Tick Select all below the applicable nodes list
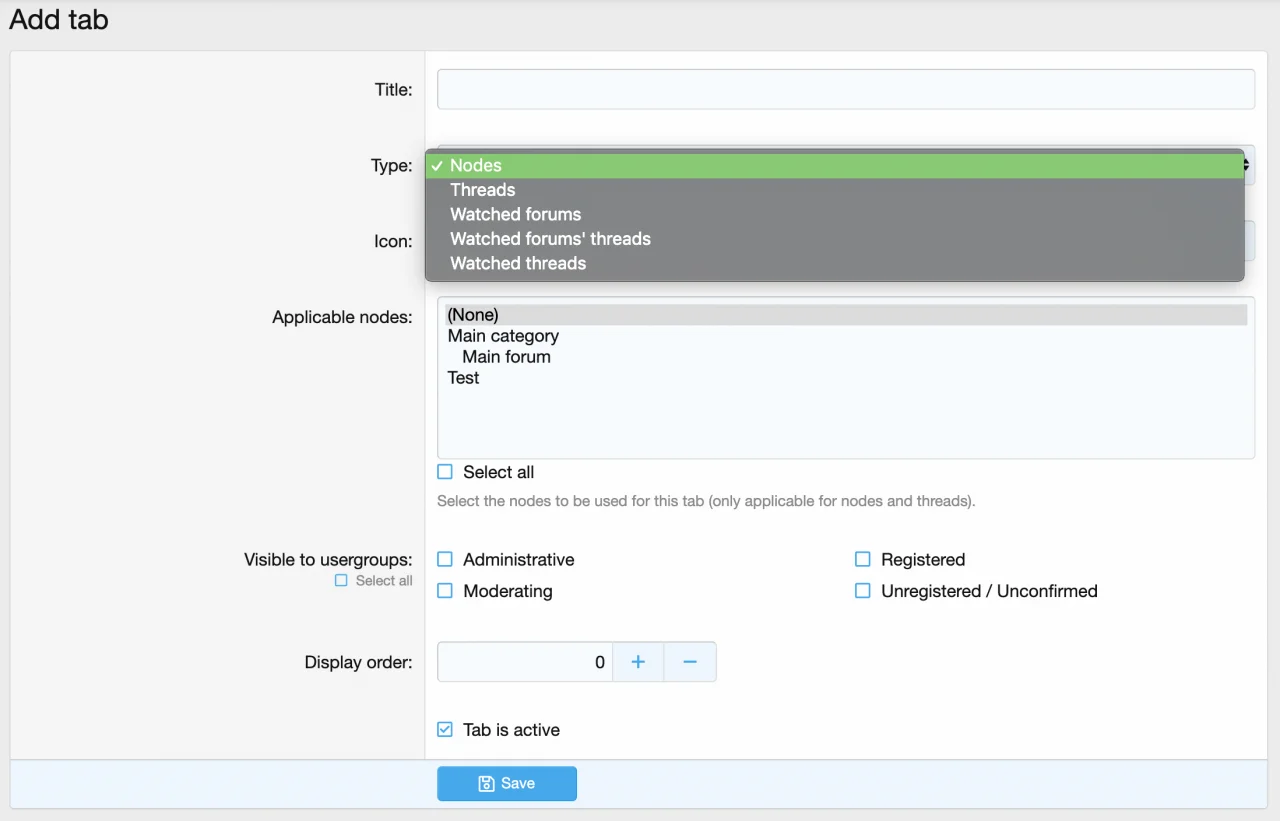This screenshot has width=1280, height=821. point(445,472)
